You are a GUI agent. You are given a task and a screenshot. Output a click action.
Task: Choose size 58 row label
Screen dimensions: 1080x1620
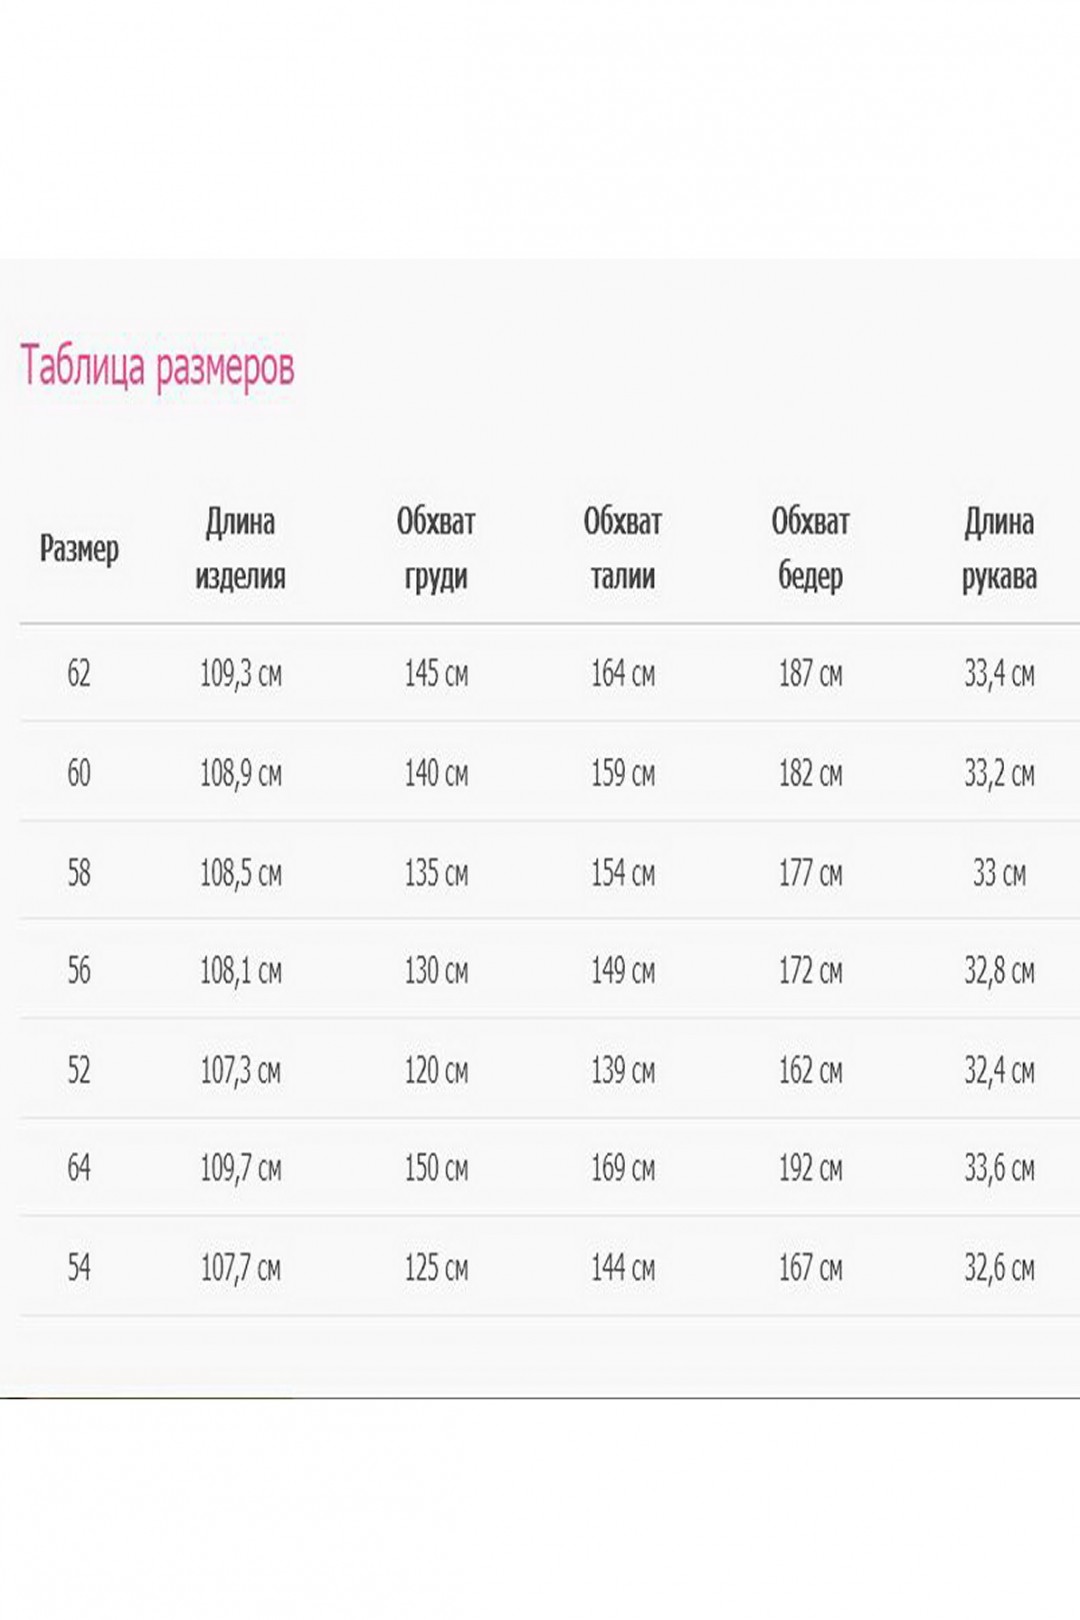79,872
